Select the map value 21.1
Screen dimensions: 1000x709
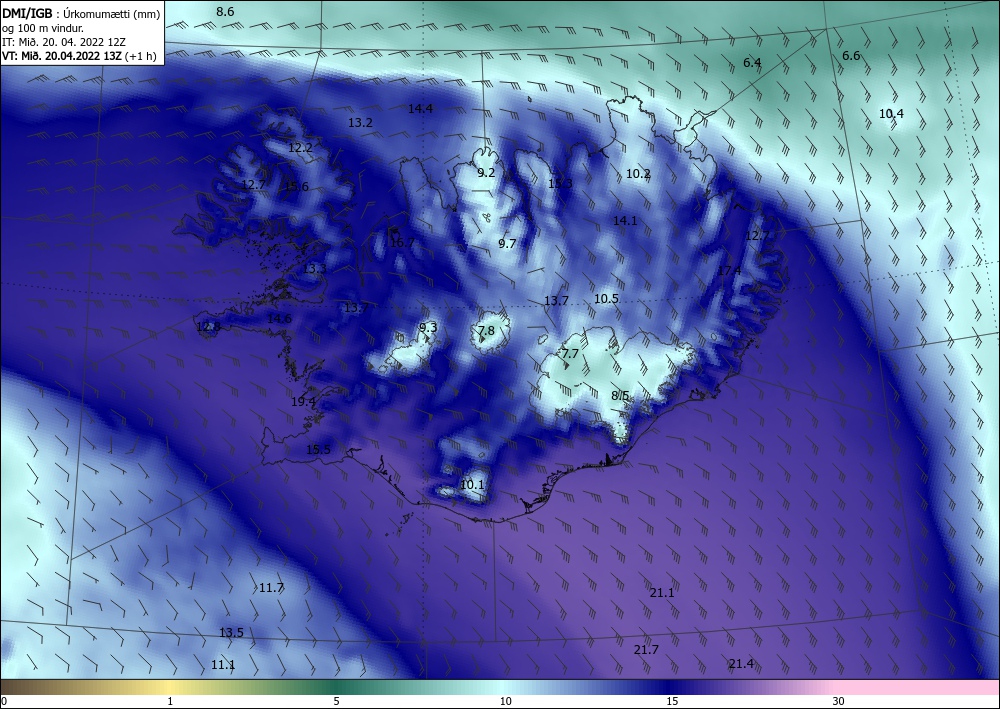(x=662, y=593)
